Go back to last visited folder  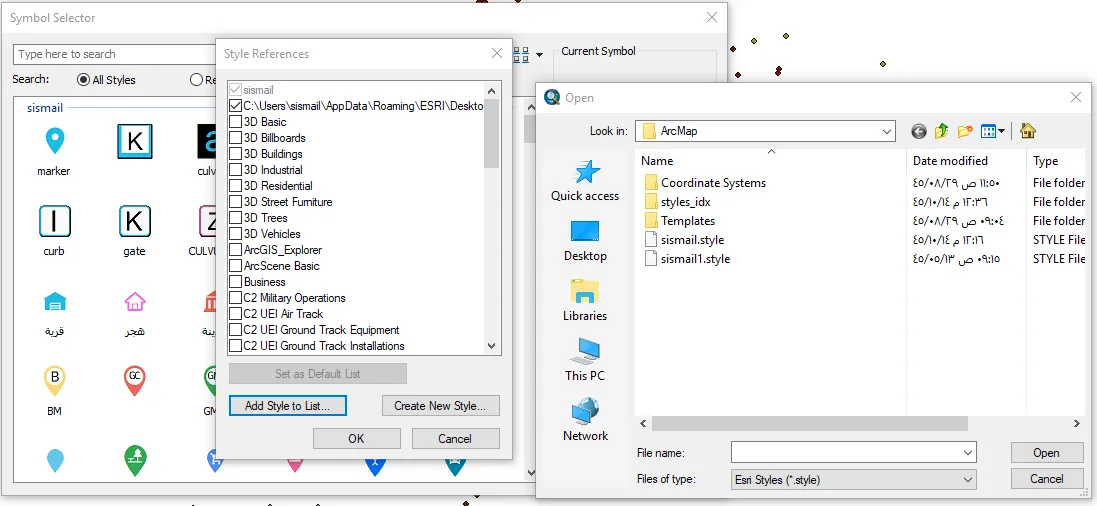918,131
